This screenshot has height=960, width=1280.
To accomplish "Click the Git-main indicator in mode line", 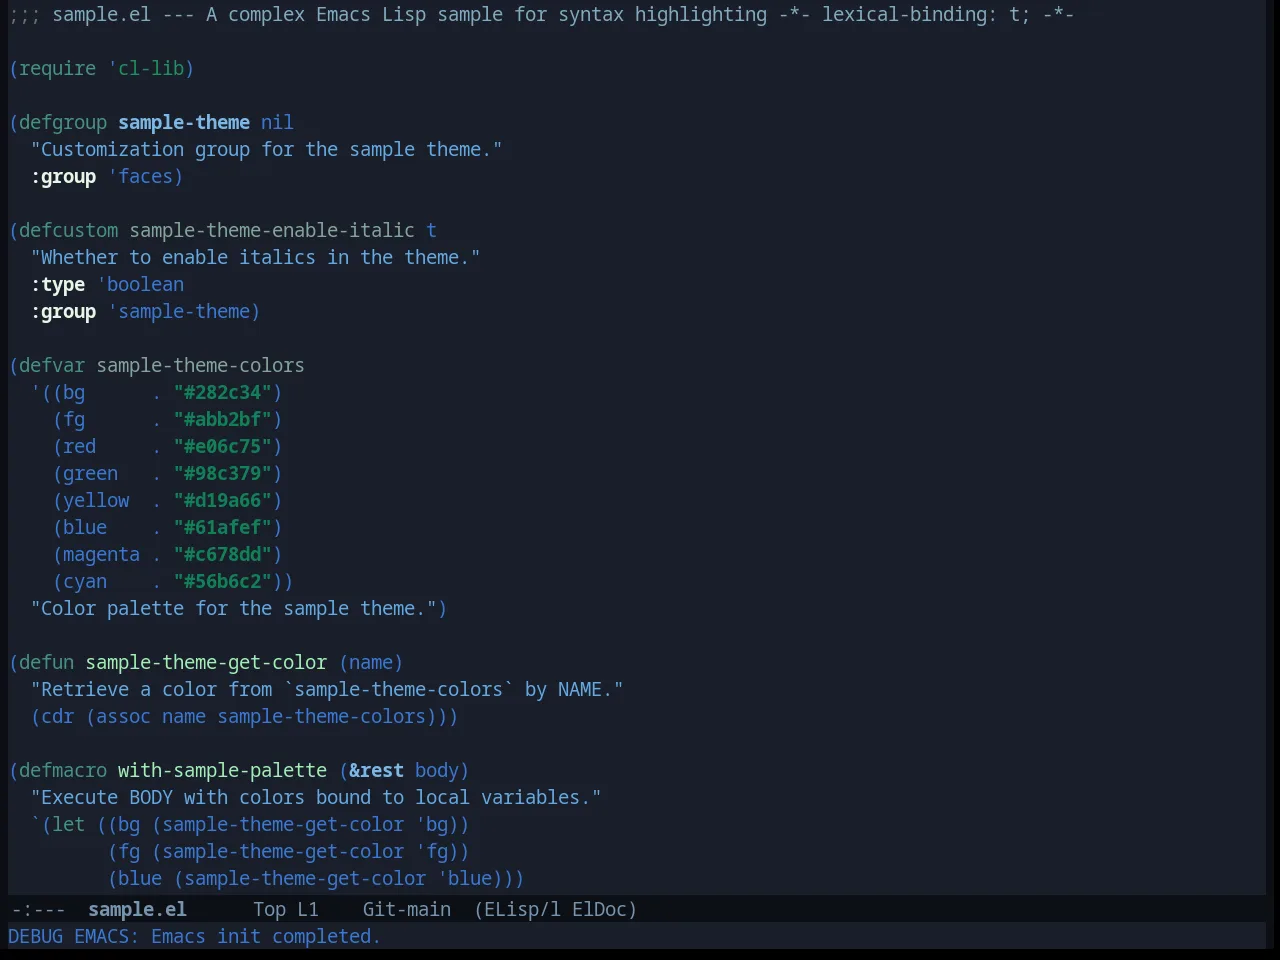I will tap(407, 909).
